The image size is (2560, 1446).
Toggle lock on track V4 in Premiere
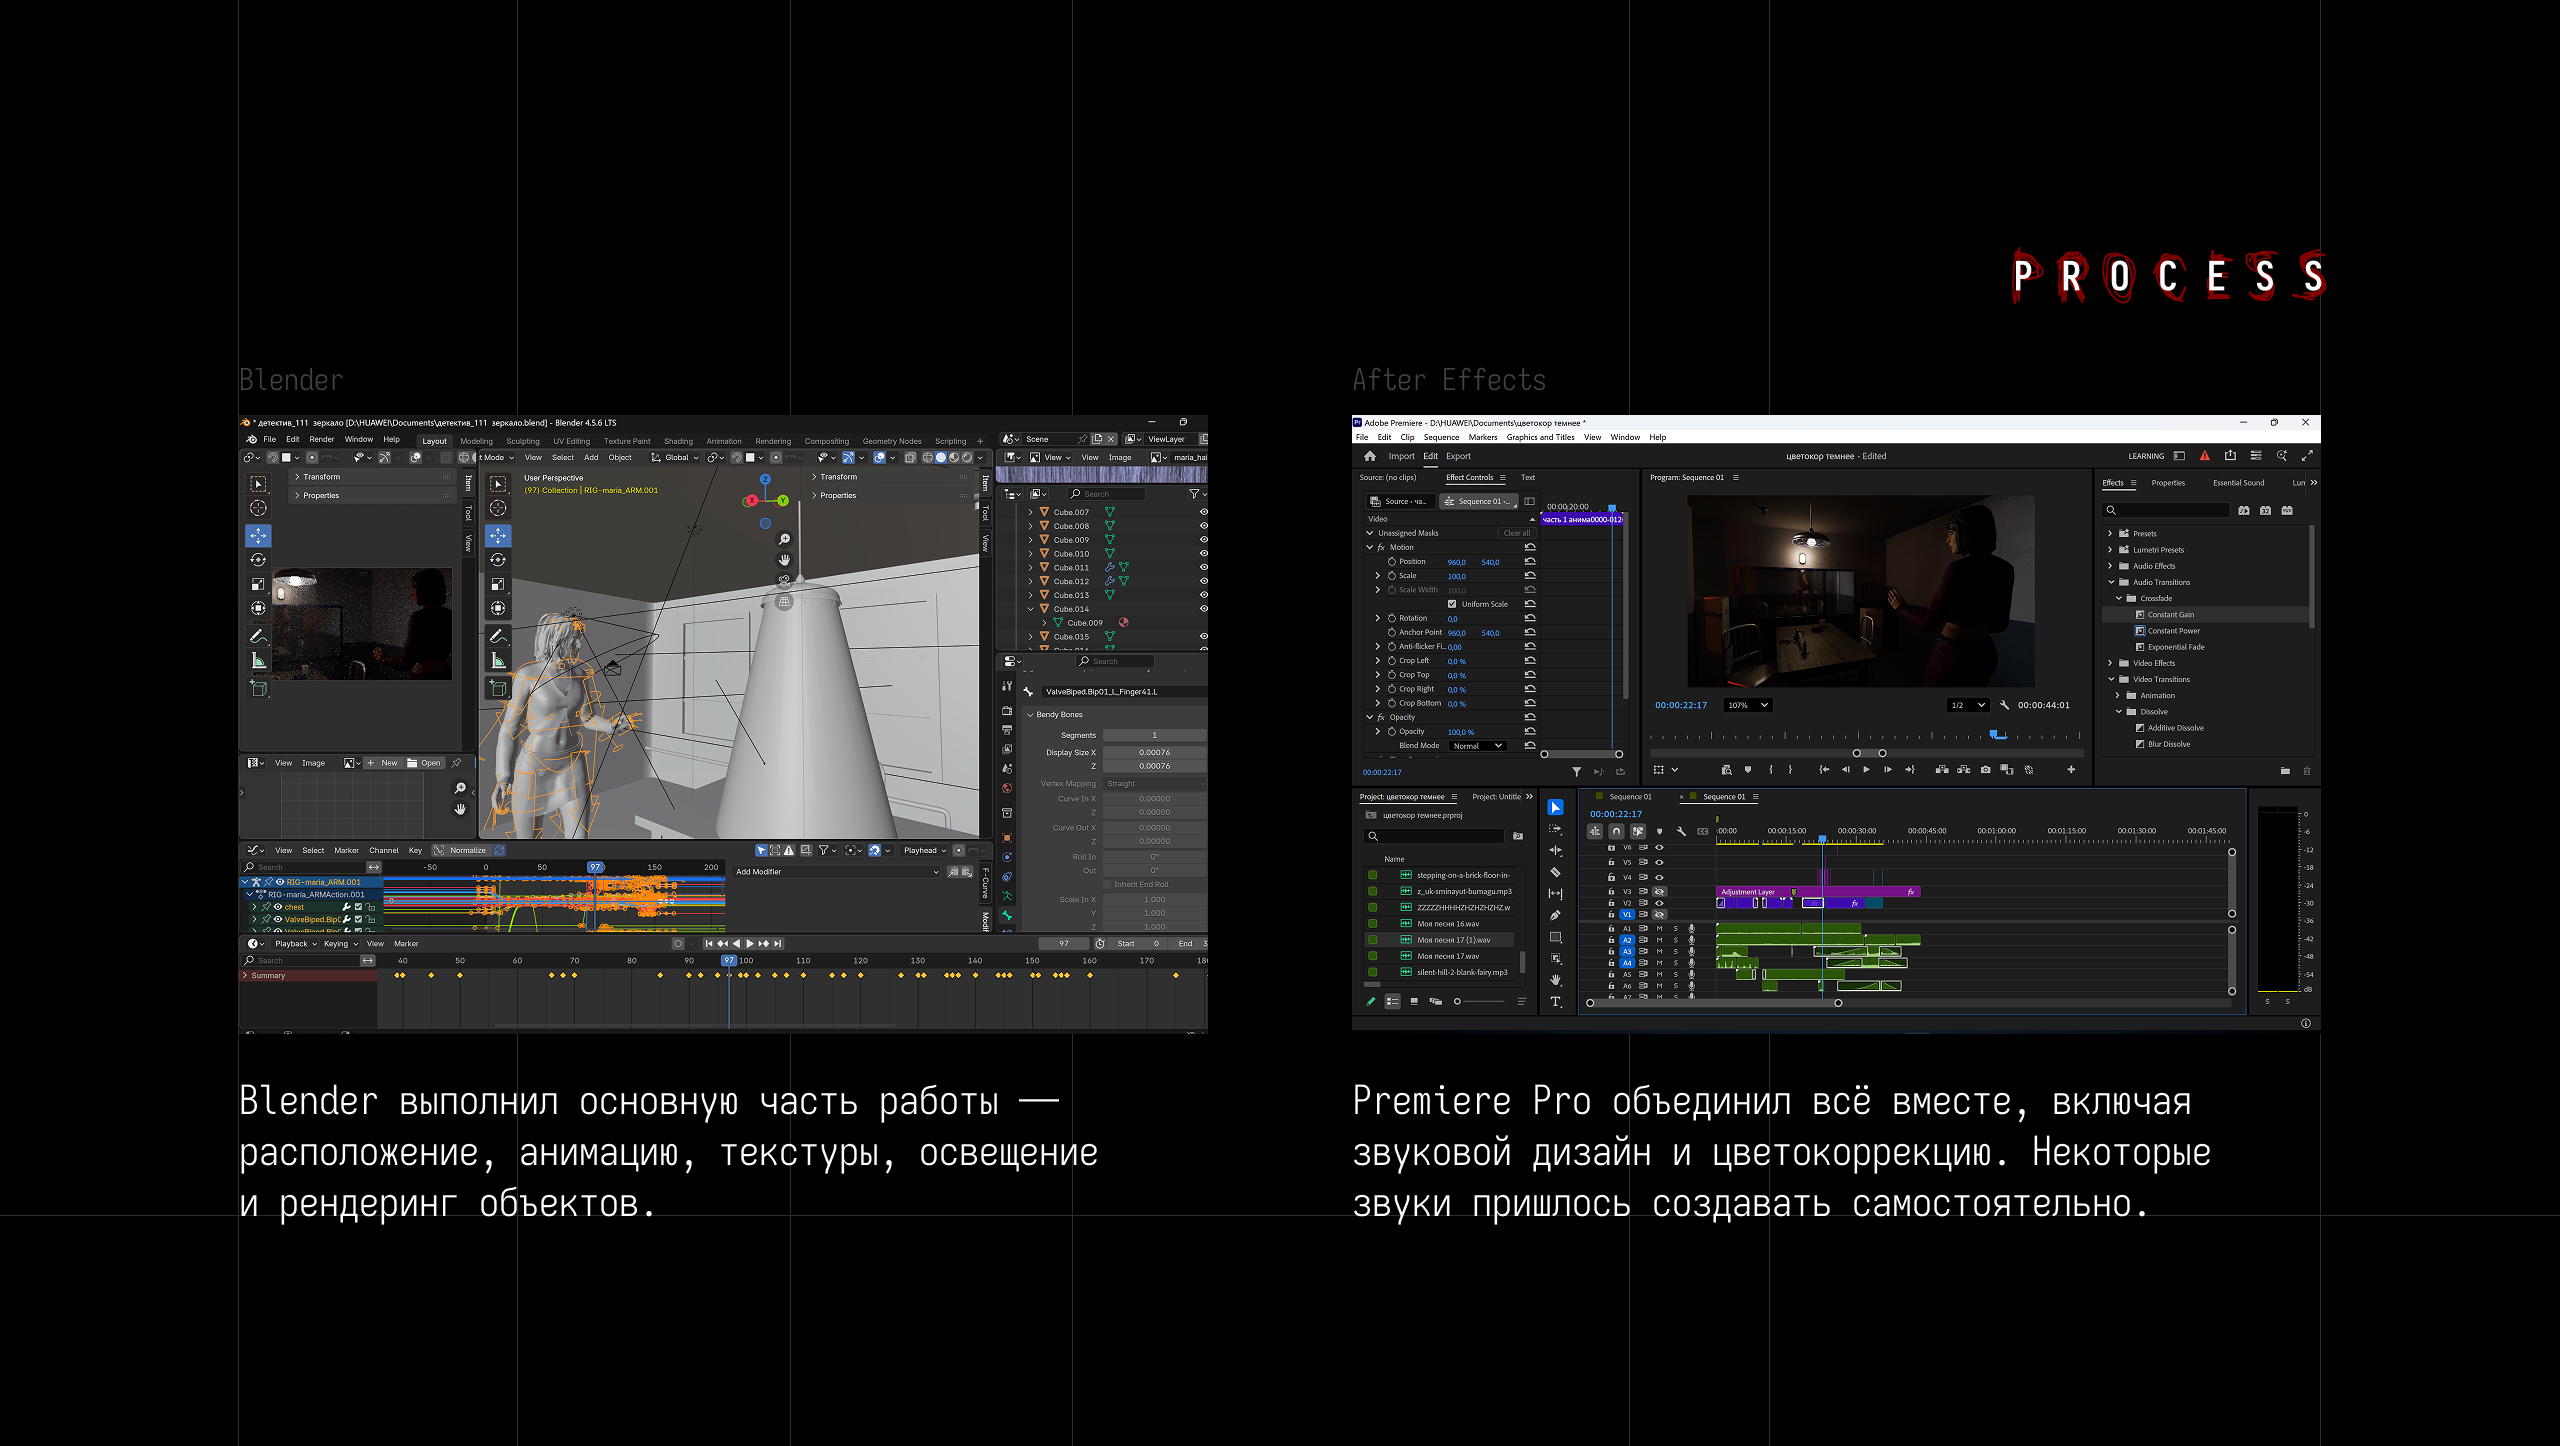pyautogui.click(x=1611, y=877)
